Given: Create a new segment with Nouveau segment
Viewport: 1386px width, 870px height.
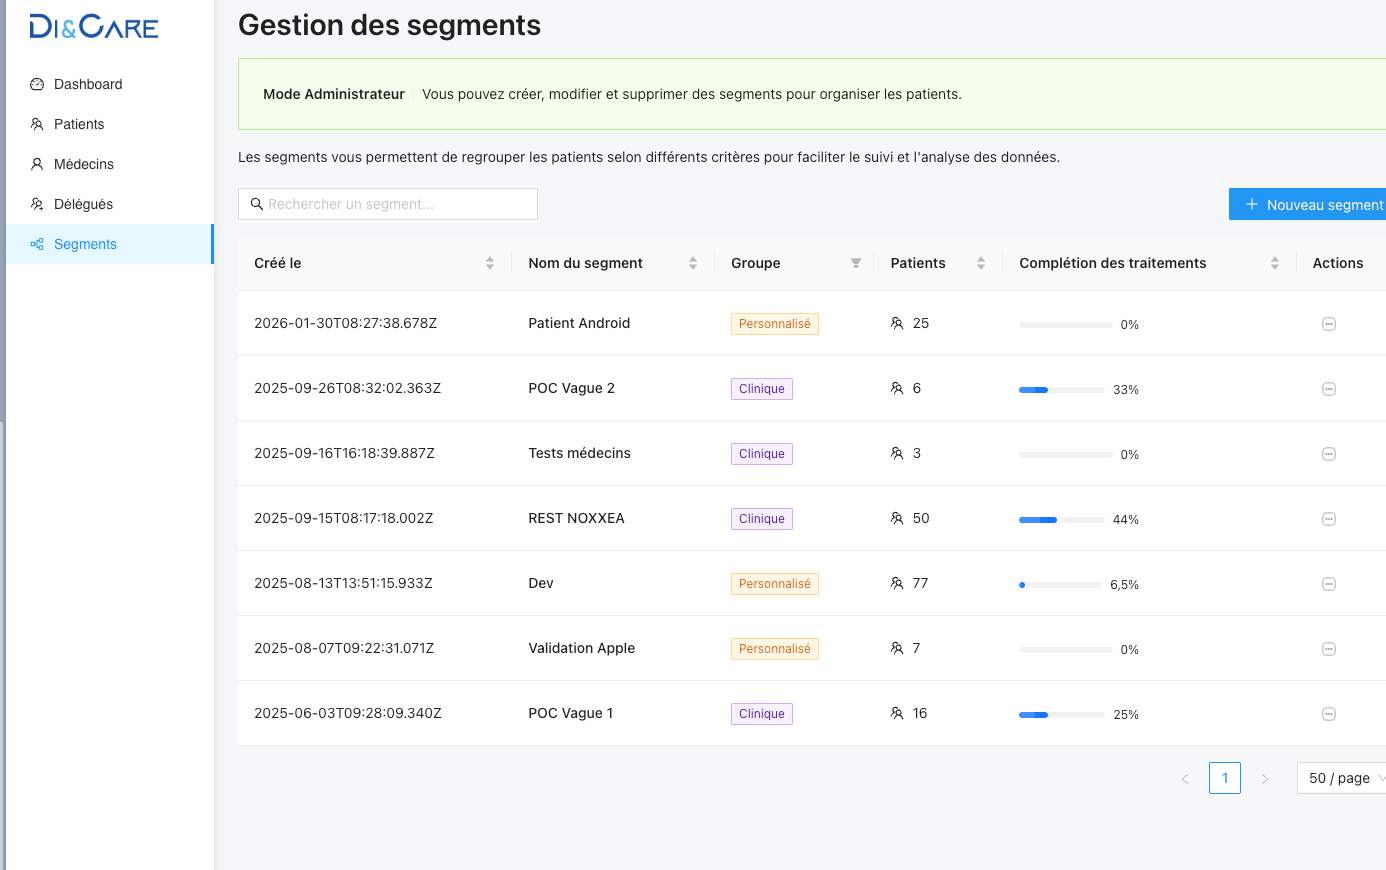Looking at the screenshot, I should (x=1310, y=204).
